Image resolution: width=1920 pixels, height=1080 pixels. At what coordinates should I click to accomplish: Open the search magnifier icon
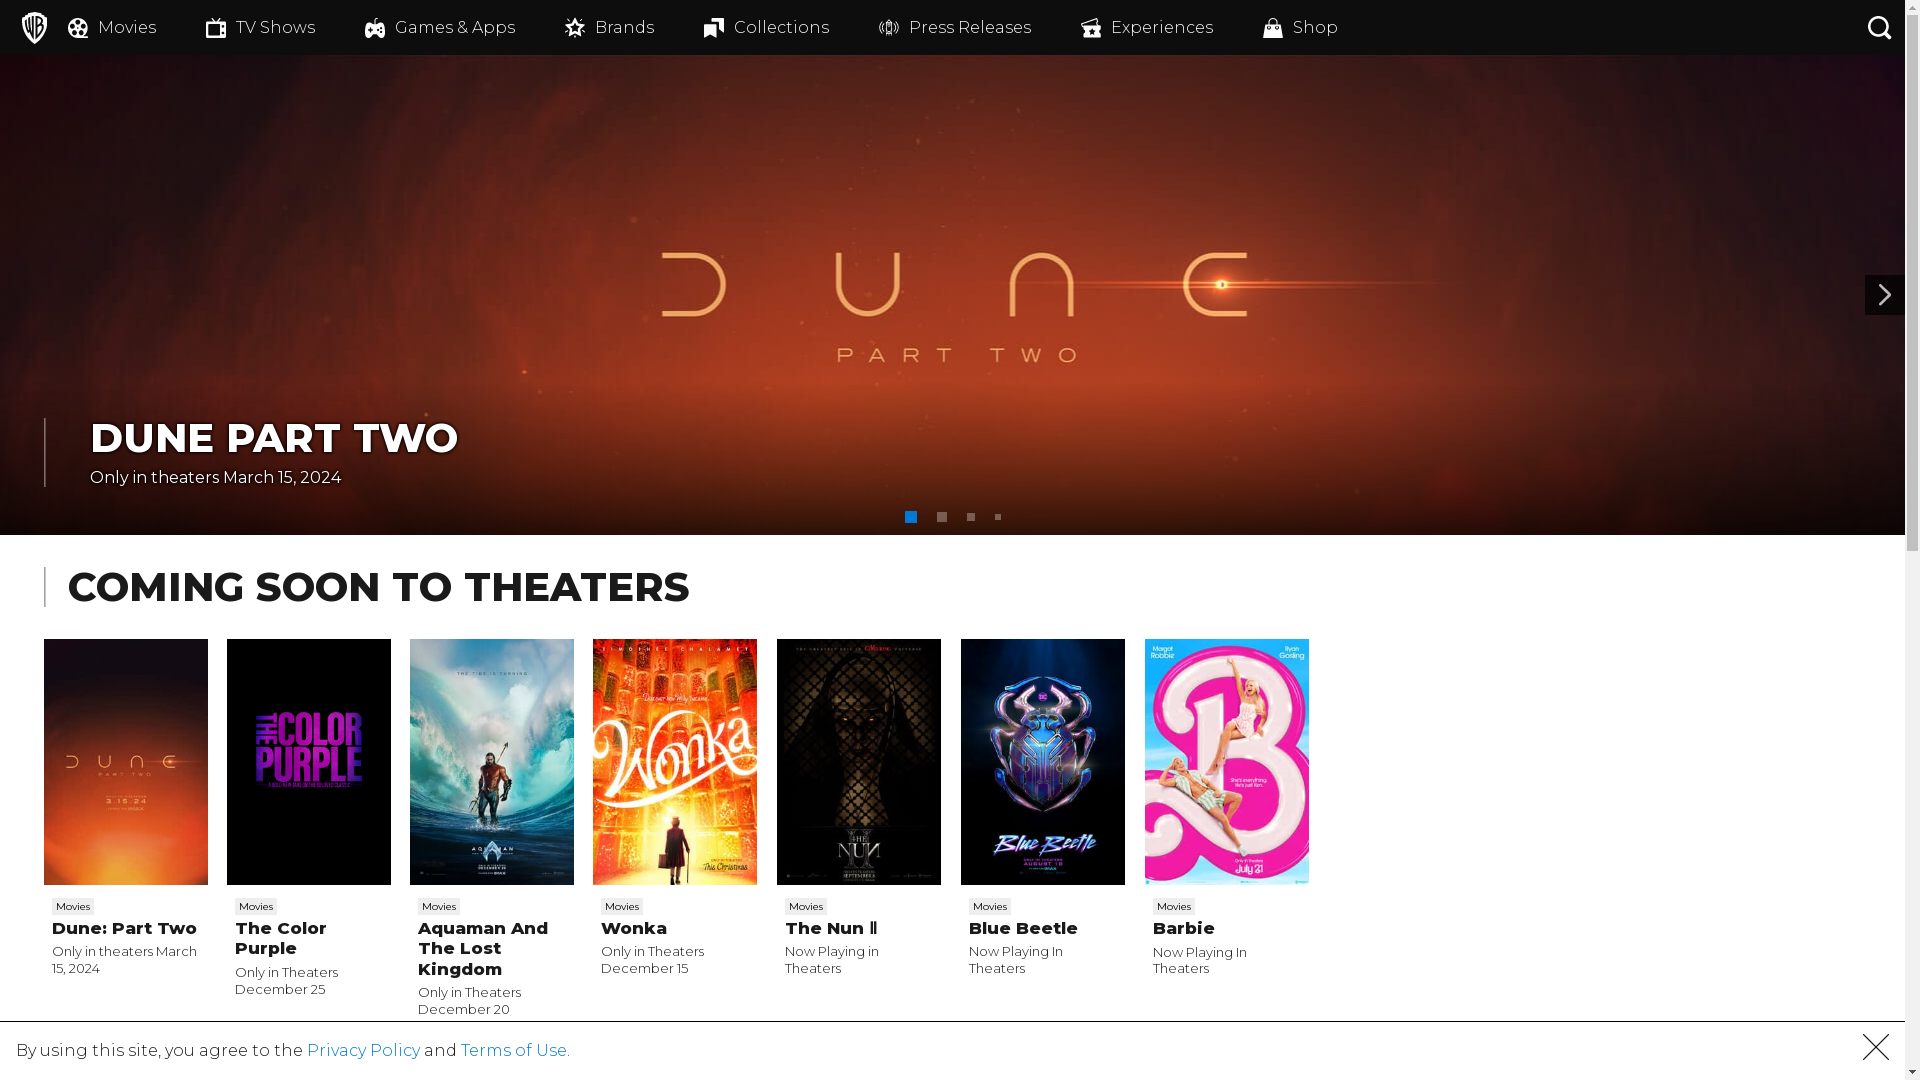(1879, 27)
